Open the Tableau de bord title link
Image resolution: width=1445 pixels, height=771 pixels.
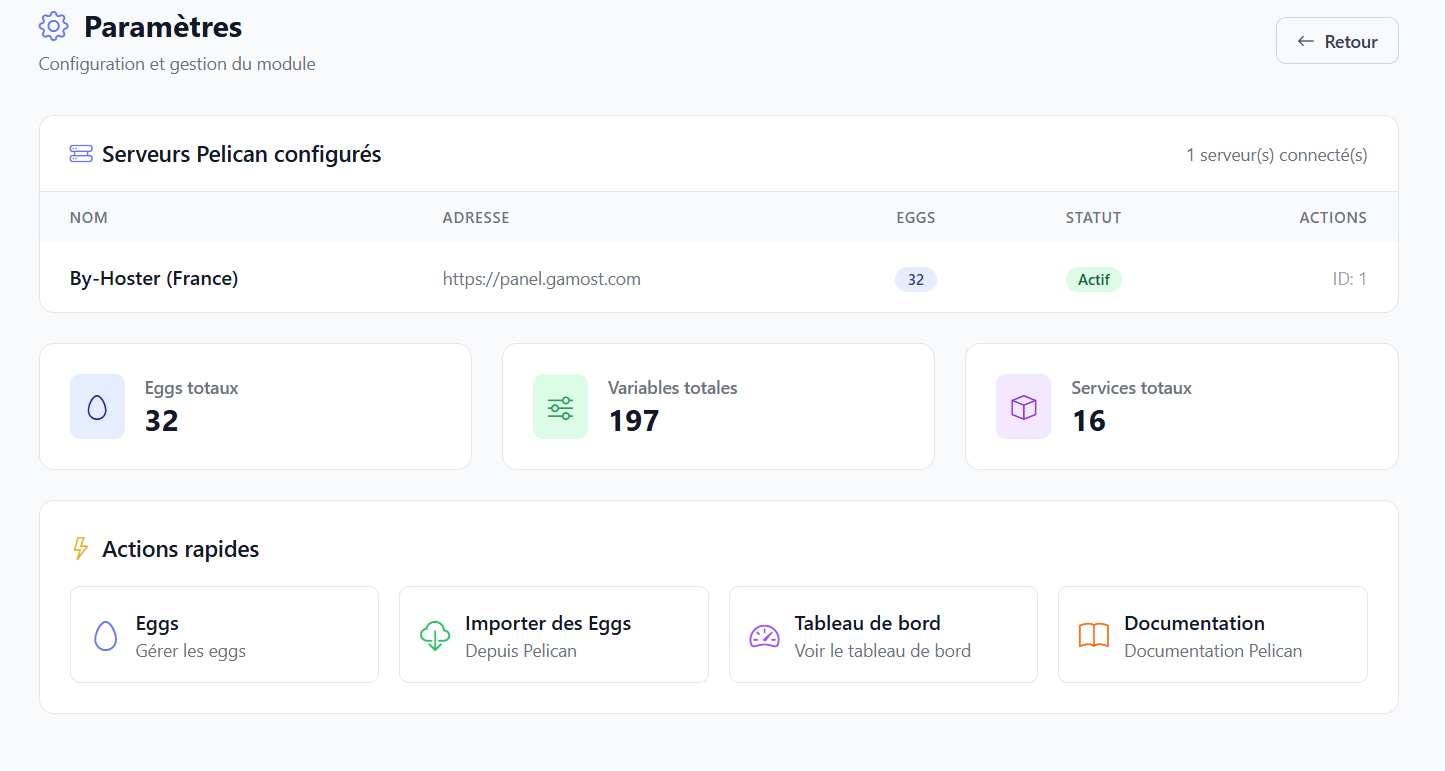867,624
